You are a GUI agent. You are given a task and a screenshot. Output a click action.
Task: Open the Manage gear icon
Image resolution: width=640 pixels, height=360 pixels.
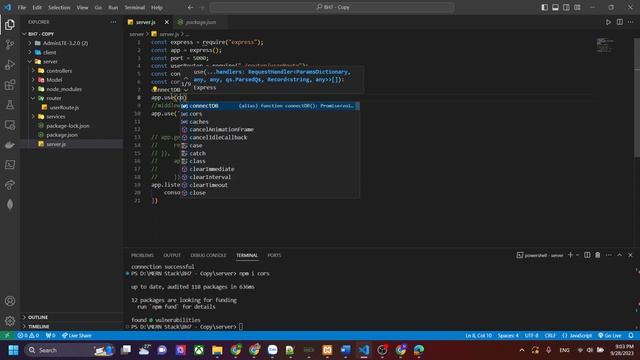coord(10,321)
